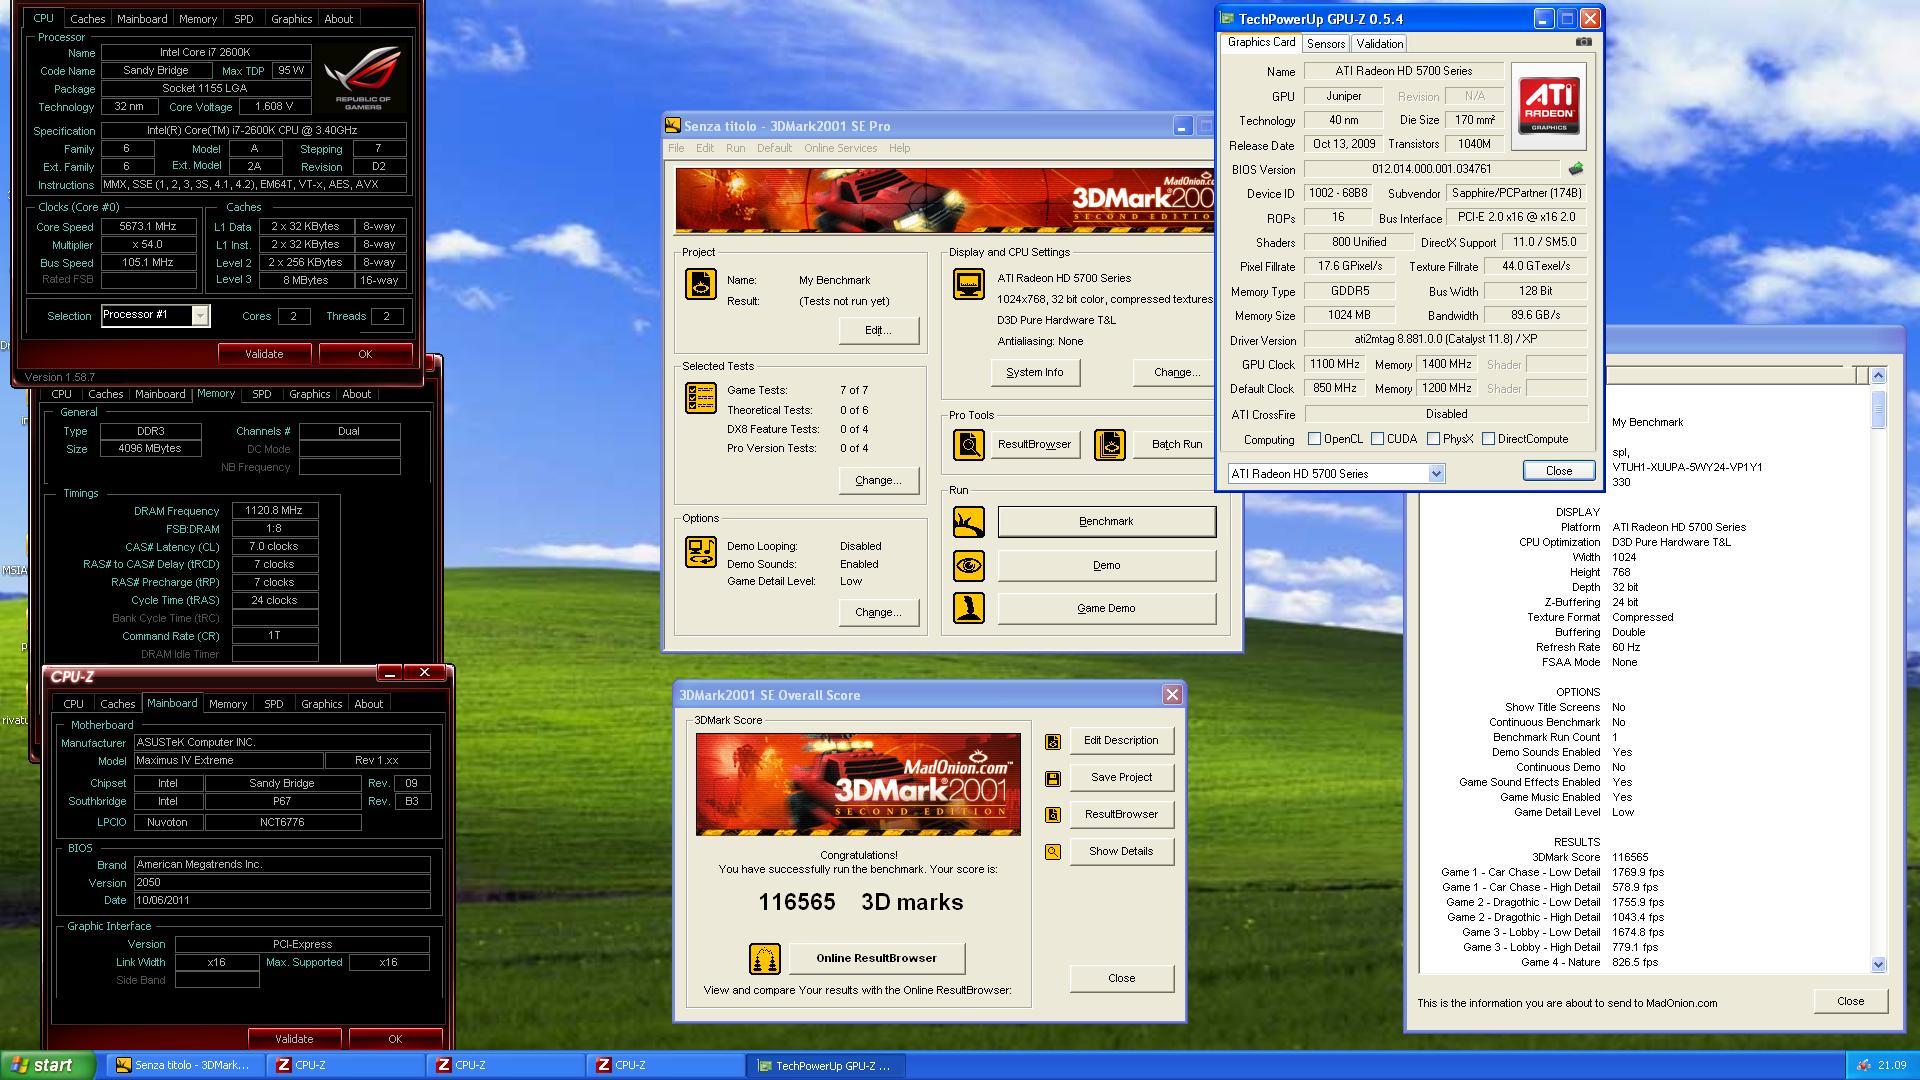Click the Selected Tests checklist icon
Screen dimensions: 1920x1080
(700, 398)
